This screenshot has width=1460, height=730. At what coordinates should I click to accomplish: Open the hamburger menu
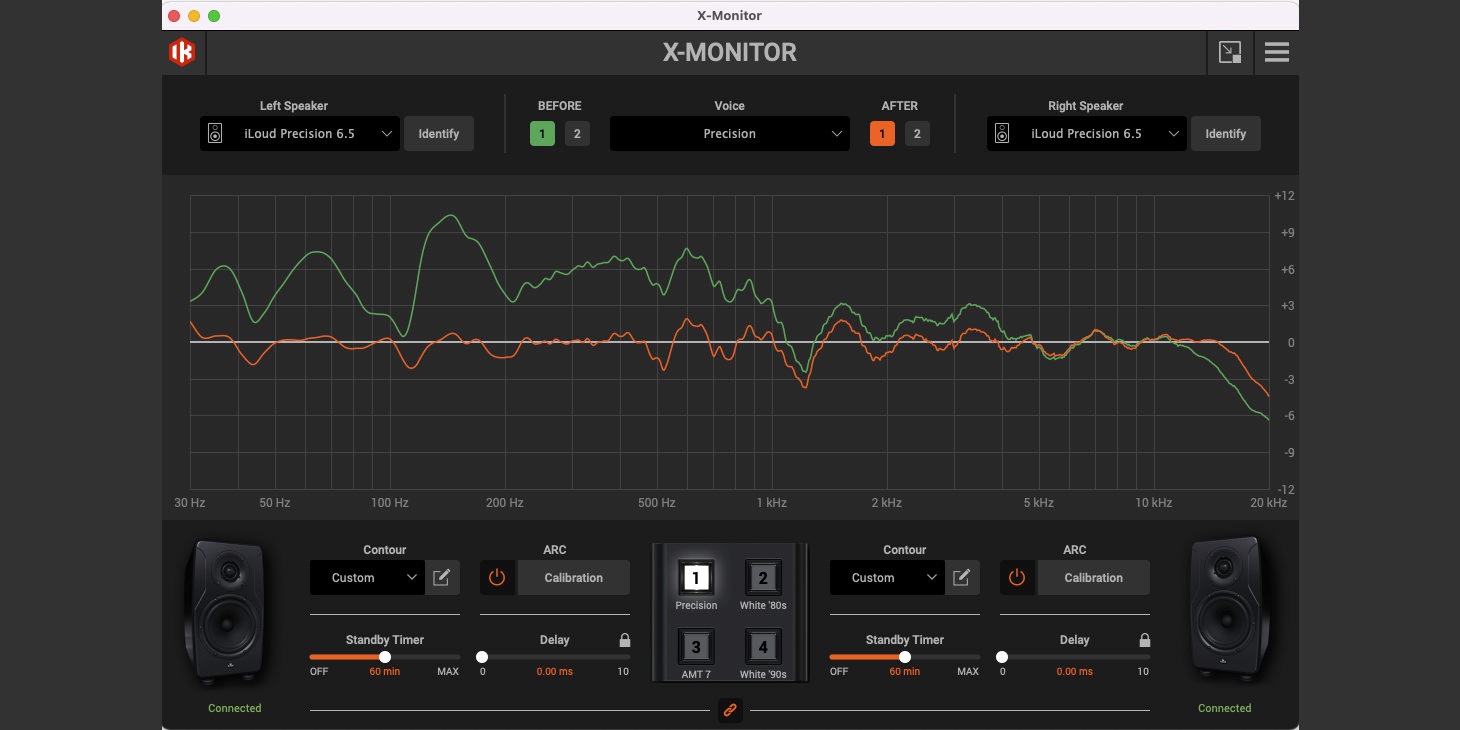click(x=1276, y=53)
